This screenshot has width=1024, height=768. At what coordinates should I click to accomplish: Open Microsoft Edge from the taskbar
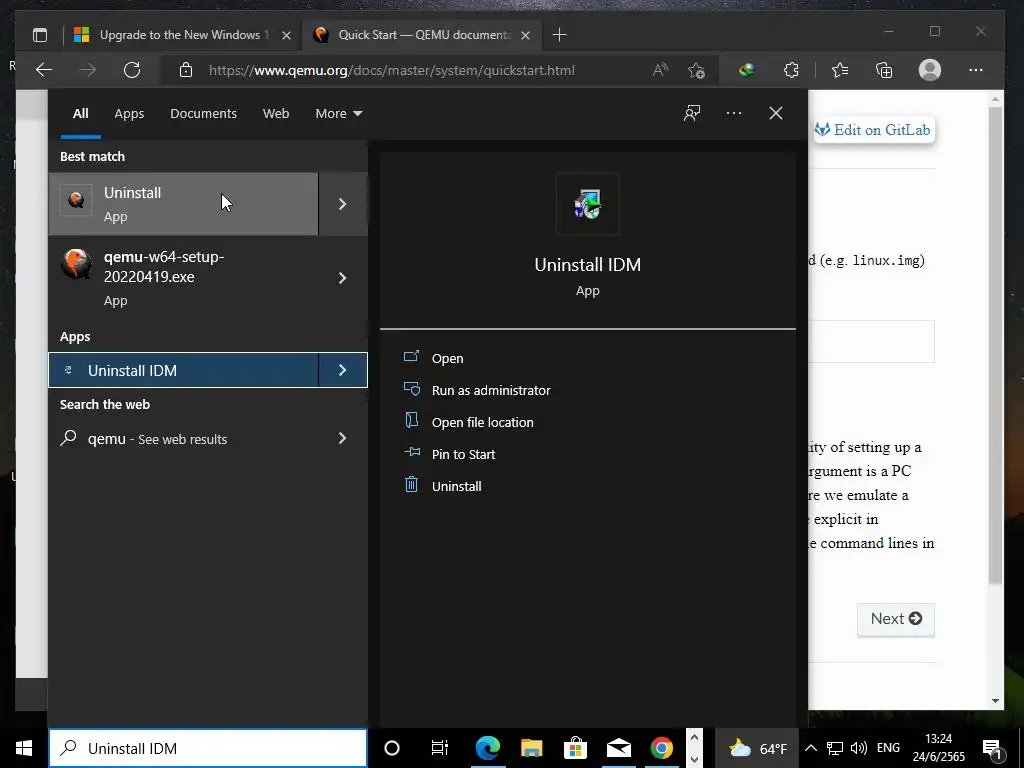(488, 748)
